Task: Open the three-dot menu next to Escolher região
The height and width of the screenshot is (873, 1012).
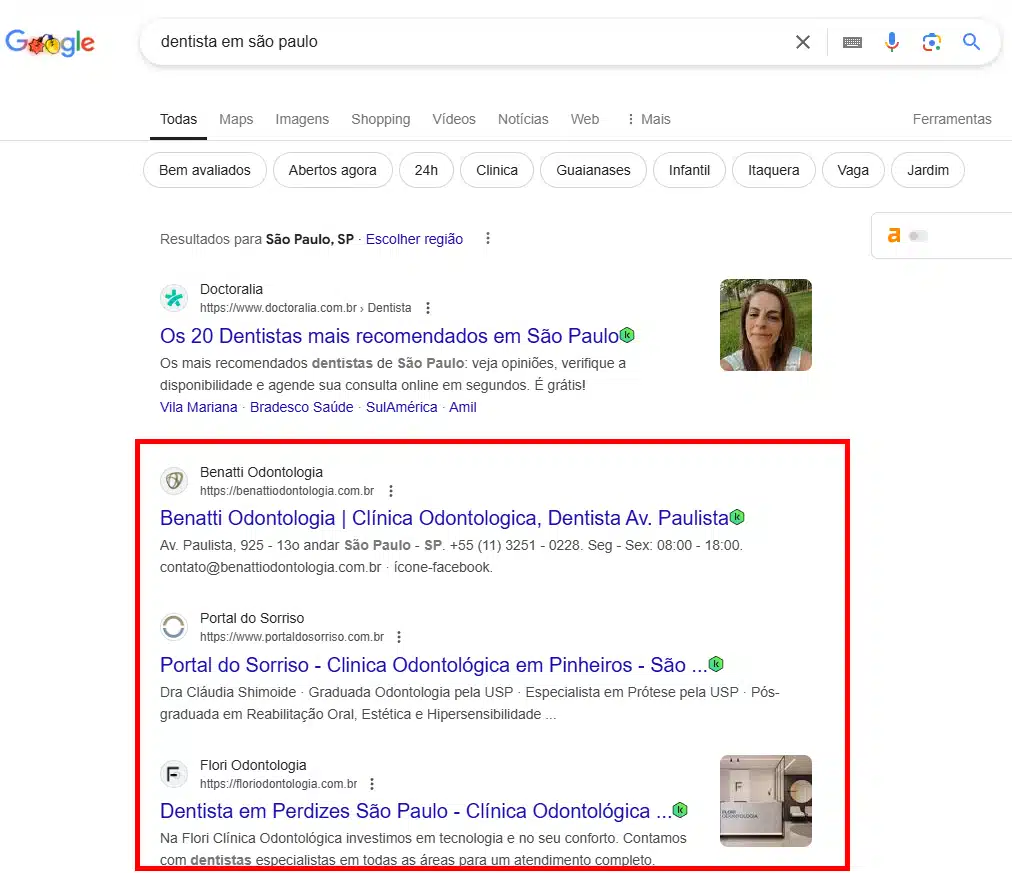Action: (x=487, y=239)
